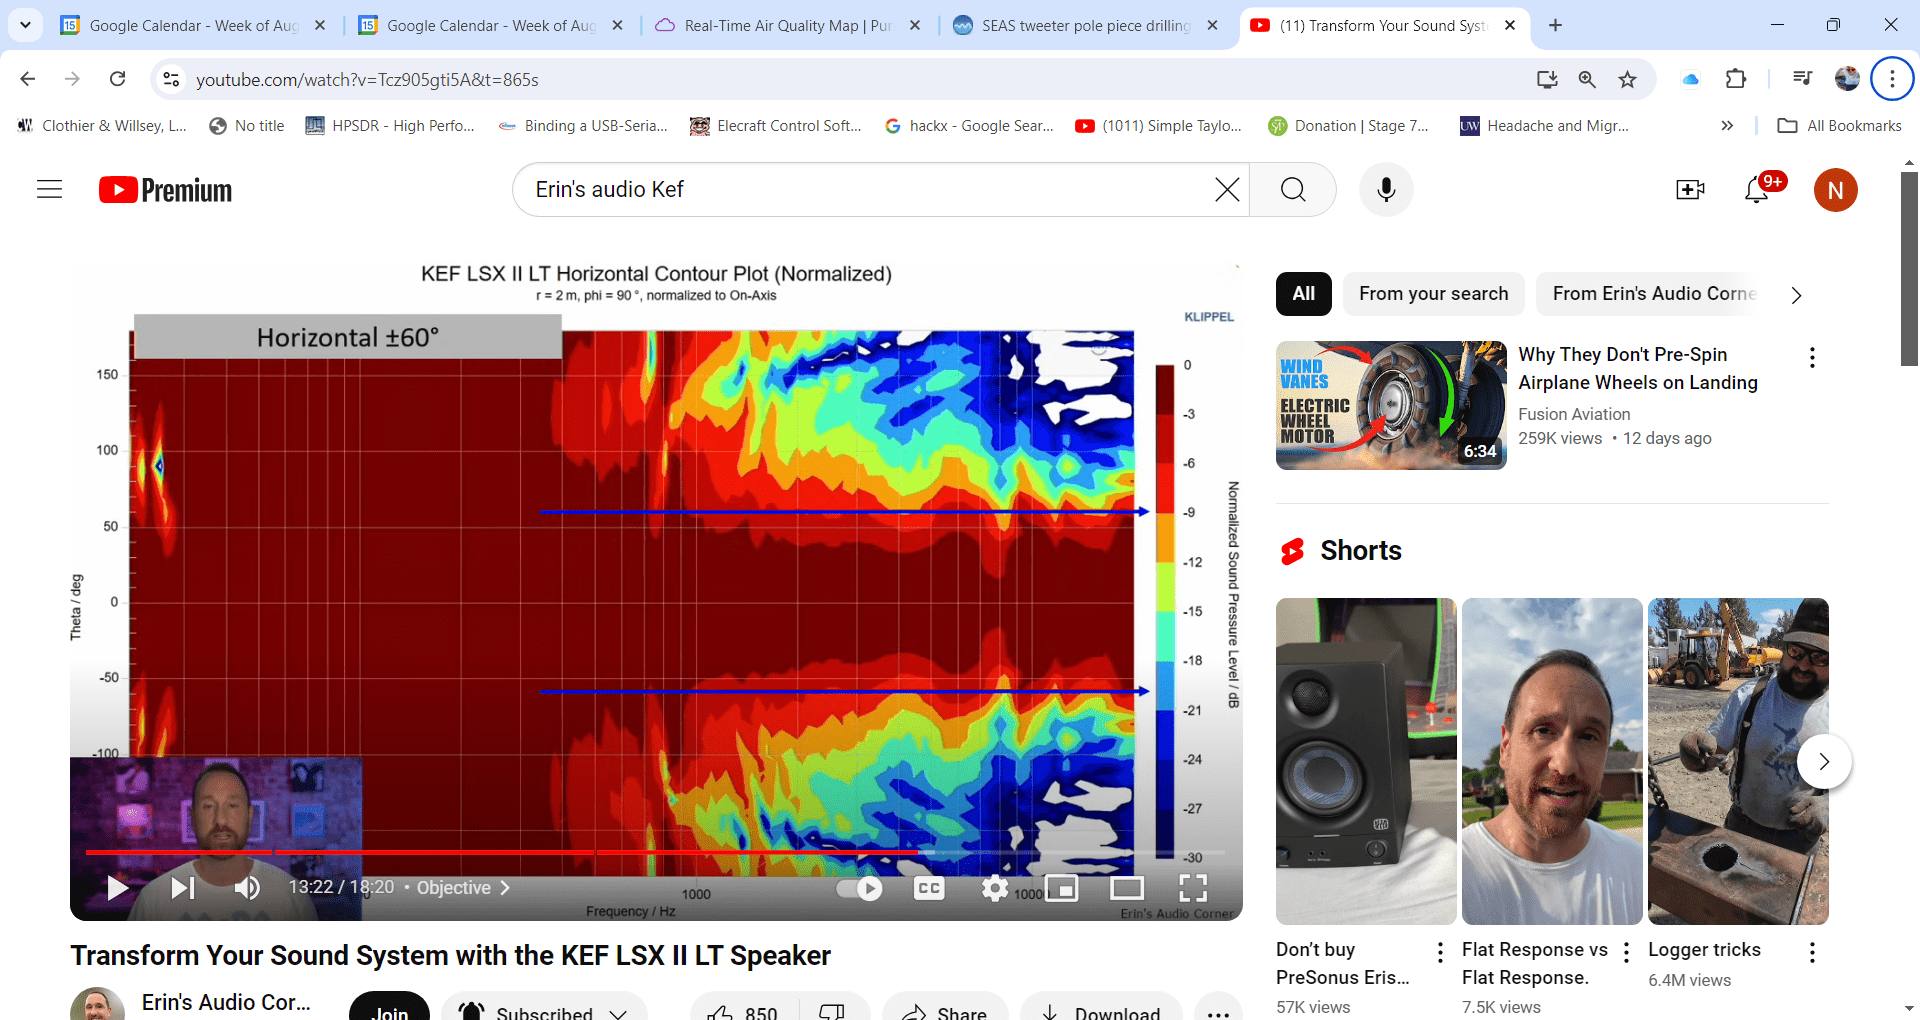Play the video
1920x1020 pixels.
(117, 888)
